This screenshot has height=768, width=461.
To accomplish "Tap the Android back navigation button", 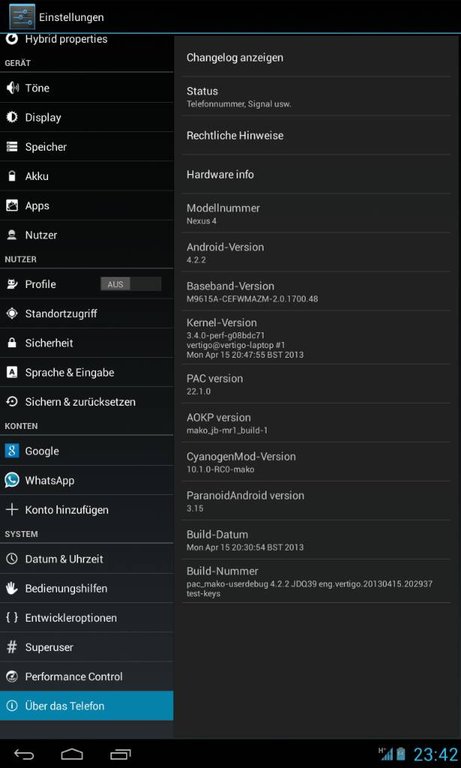I will point(24,754).
